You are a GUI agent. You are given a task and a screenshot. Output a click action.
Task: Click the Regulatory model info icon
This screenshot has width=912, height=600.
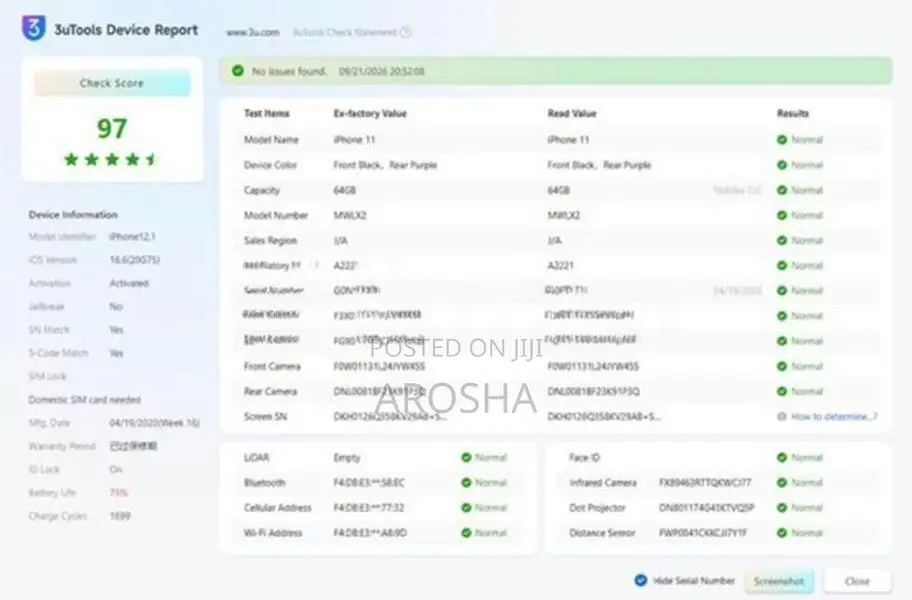(x=316, y=265)
